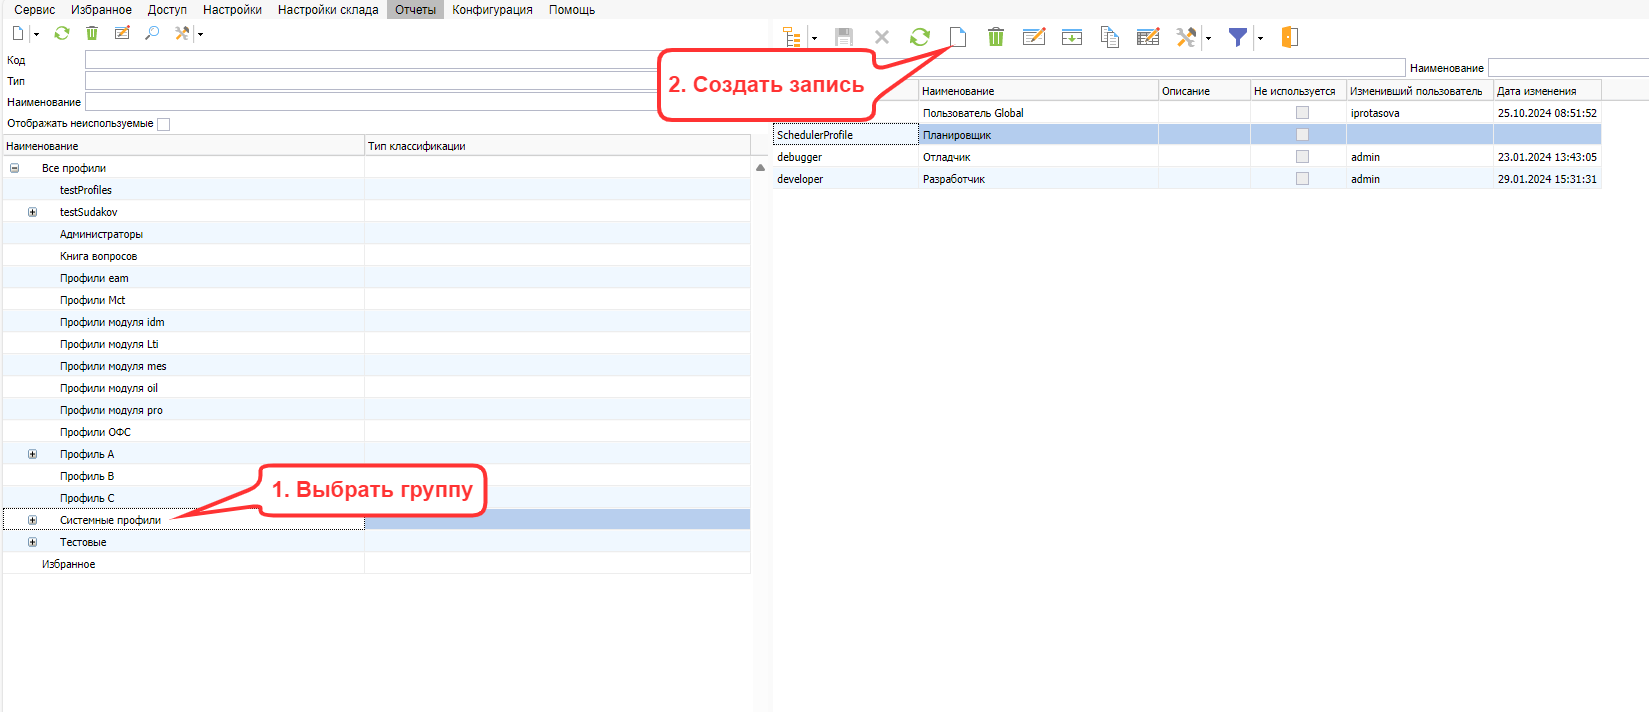Click the blue filter funnel icon
The height and width of the screenshot is (712, 1649).
[x=1237, y=37]
